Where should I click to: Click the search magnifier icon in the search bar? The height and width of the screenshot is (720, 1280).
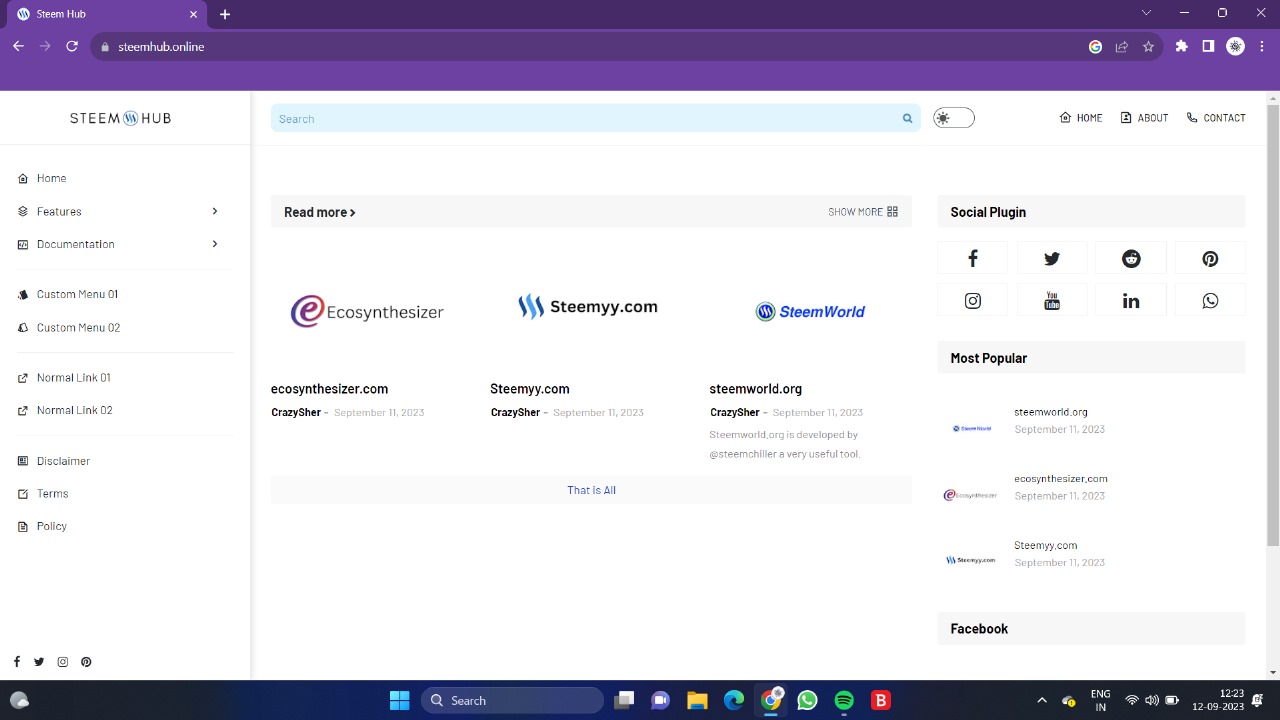click(x=907, y=118)
